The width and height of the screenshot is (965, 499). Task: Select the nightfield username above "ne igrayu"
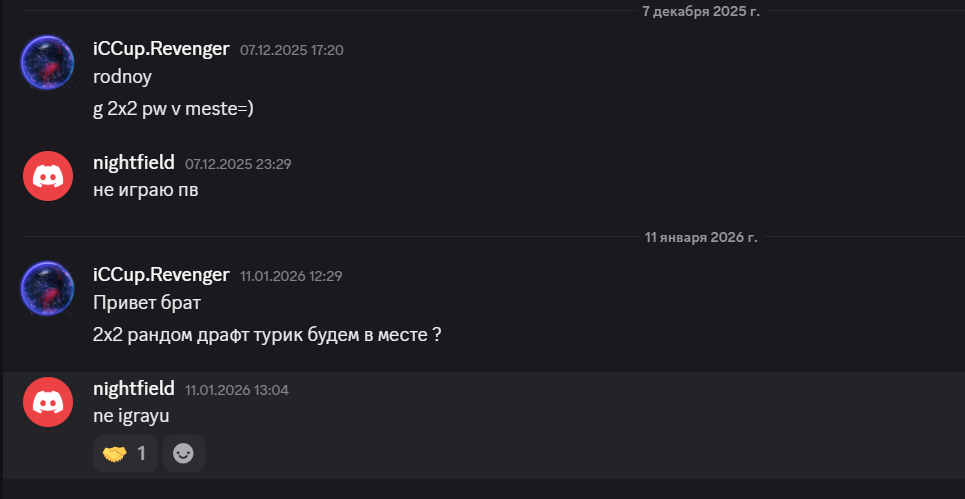click(134, 388)
